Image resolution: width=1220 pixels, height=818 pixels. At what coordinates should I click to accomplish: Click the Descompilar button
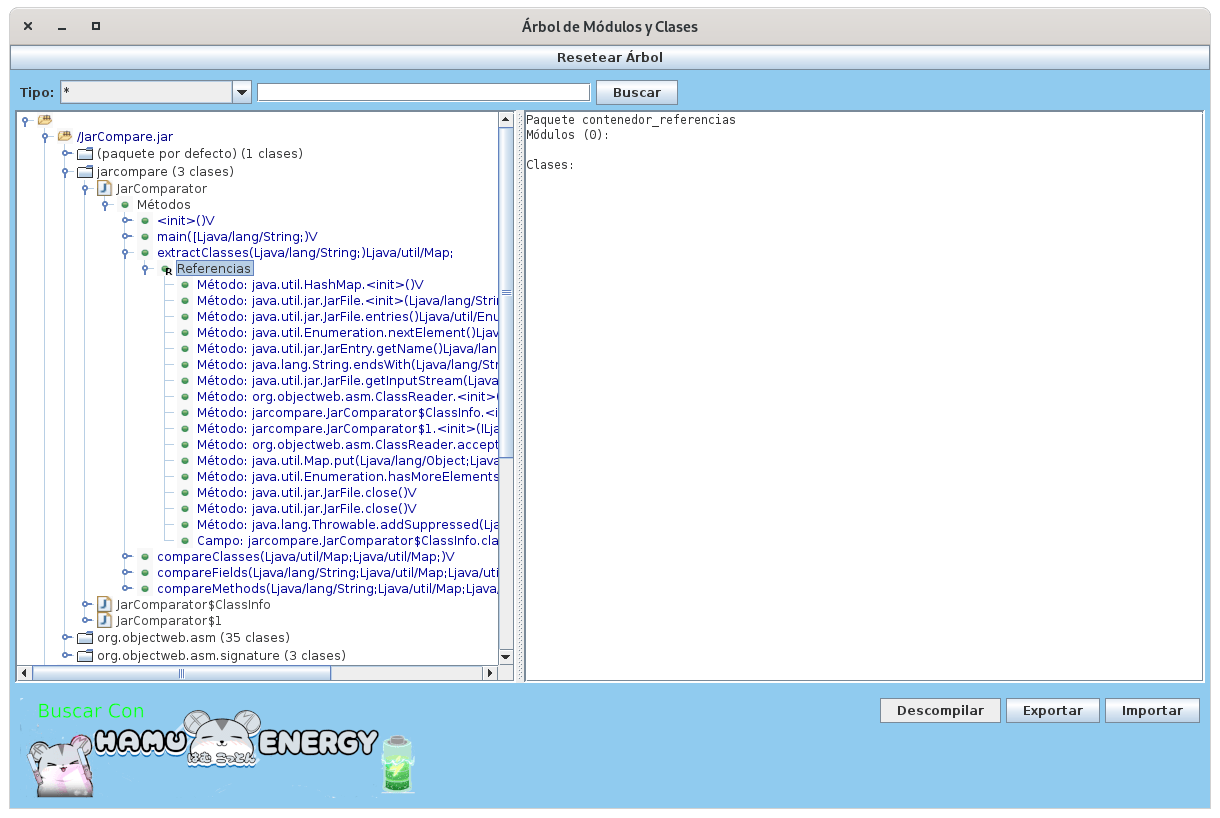(939, 710)
